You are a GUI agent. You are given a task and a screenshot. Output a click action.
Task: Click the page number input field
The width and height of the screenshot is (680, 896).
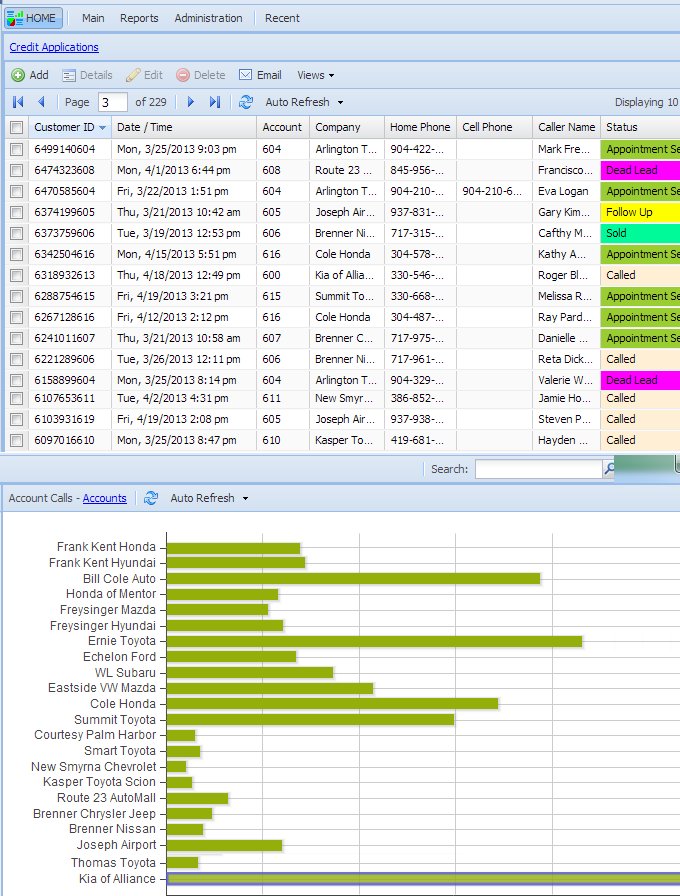(113, 102)
